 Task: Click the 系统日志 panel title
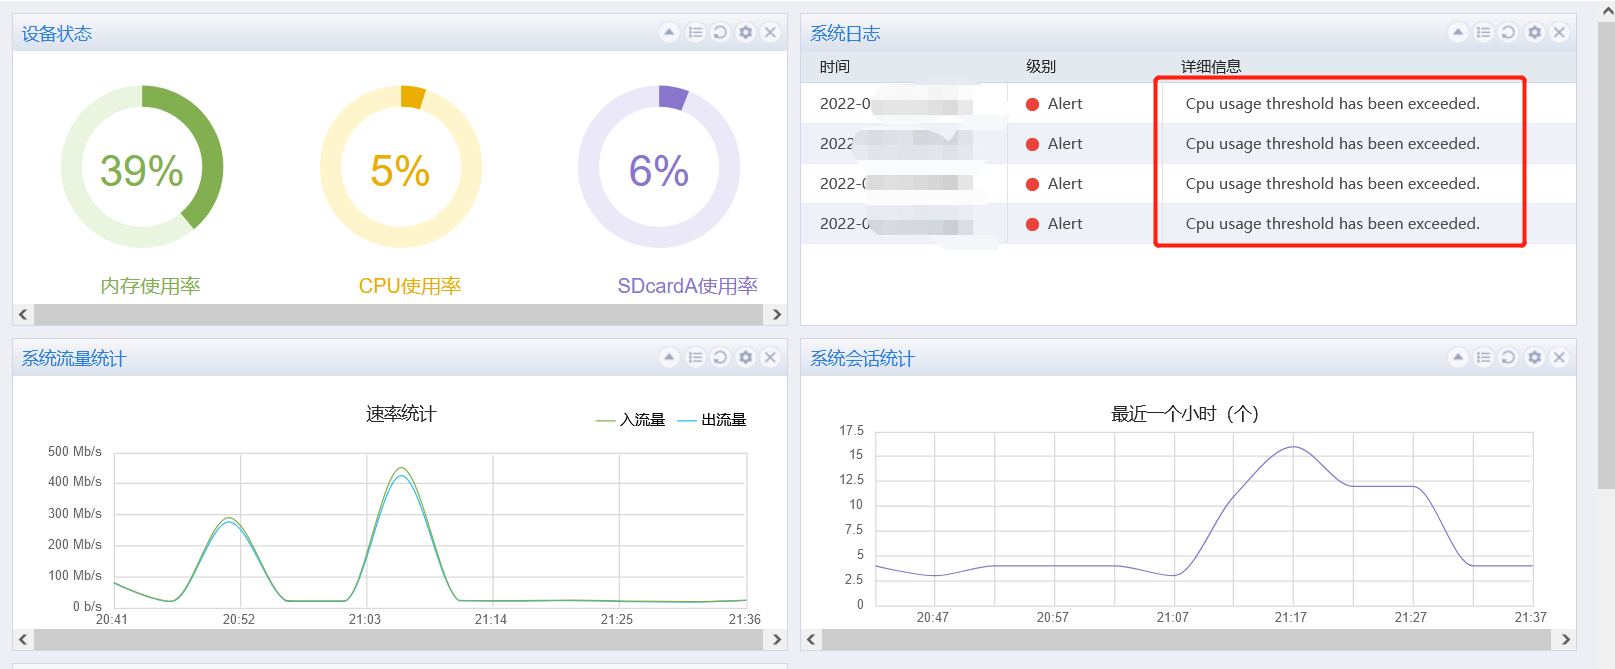click(845, 34)
